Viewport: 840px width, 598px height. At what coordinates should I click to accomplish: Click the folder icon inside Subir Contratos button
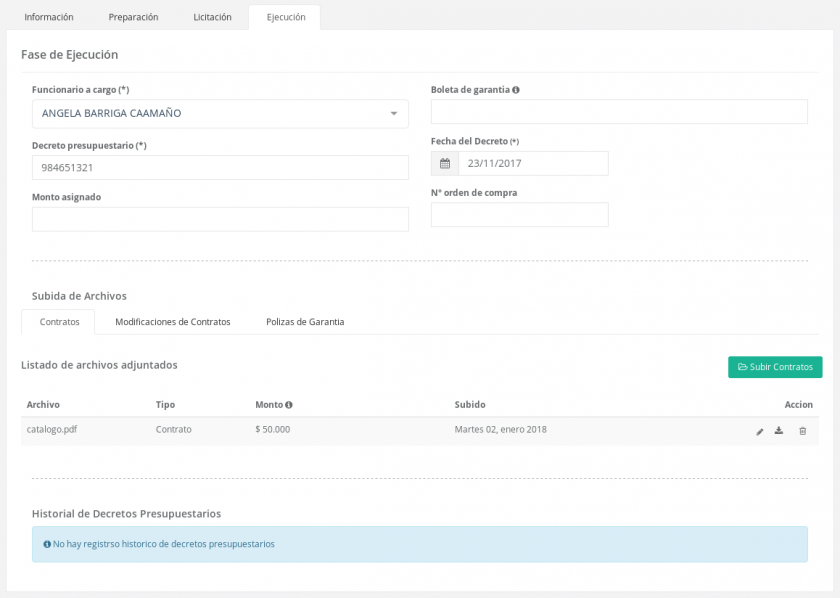741,367
